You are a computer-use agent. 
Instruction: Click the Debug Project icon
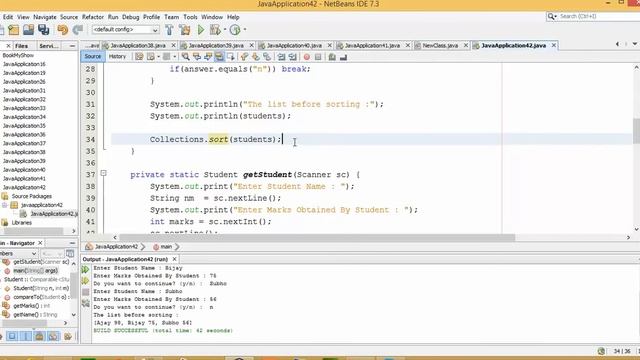[x=214, y=30]
